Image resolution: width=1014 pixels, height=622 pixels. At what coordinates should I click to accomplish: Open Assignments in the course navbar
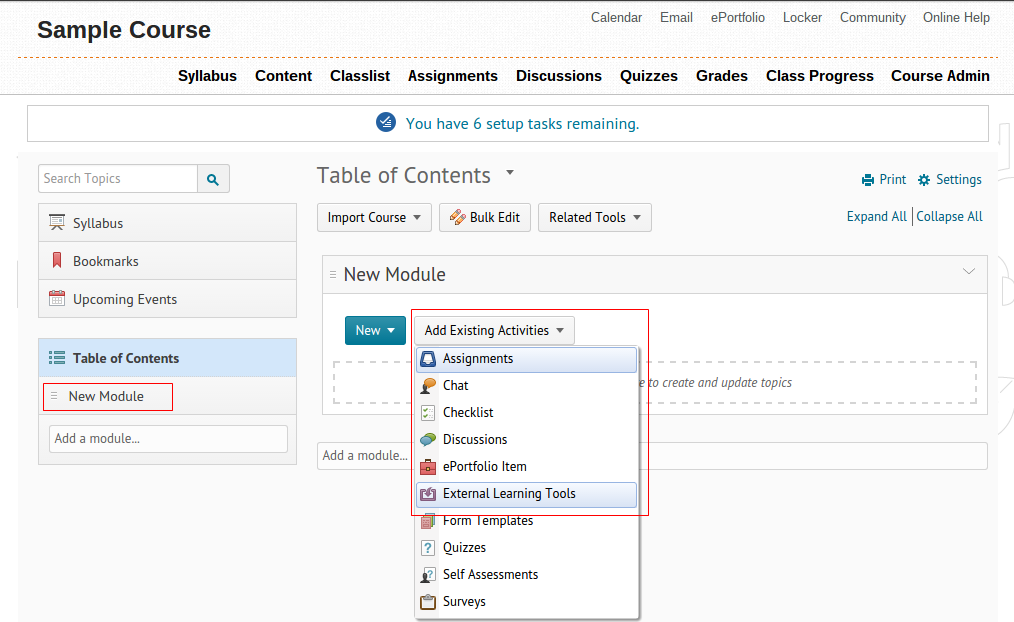pos(453,76)
